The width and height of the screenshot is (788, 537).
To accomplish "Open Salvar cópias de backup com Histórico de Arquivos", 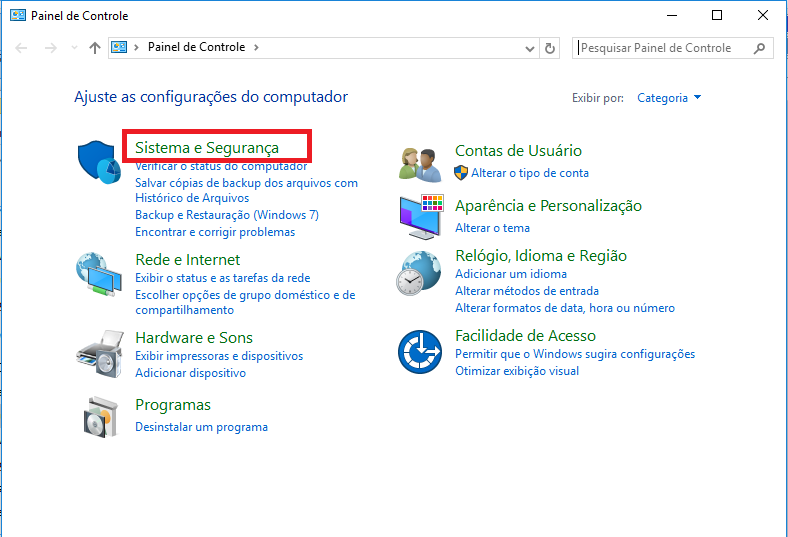I will (x=246, y=190).
